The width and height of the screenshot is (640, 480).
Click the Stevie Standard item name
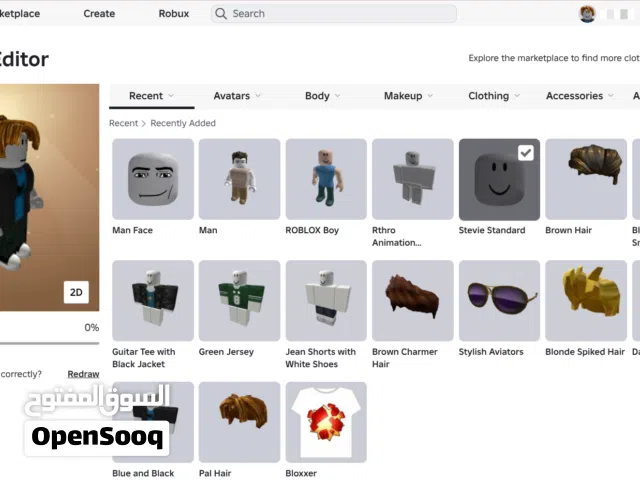492,230
